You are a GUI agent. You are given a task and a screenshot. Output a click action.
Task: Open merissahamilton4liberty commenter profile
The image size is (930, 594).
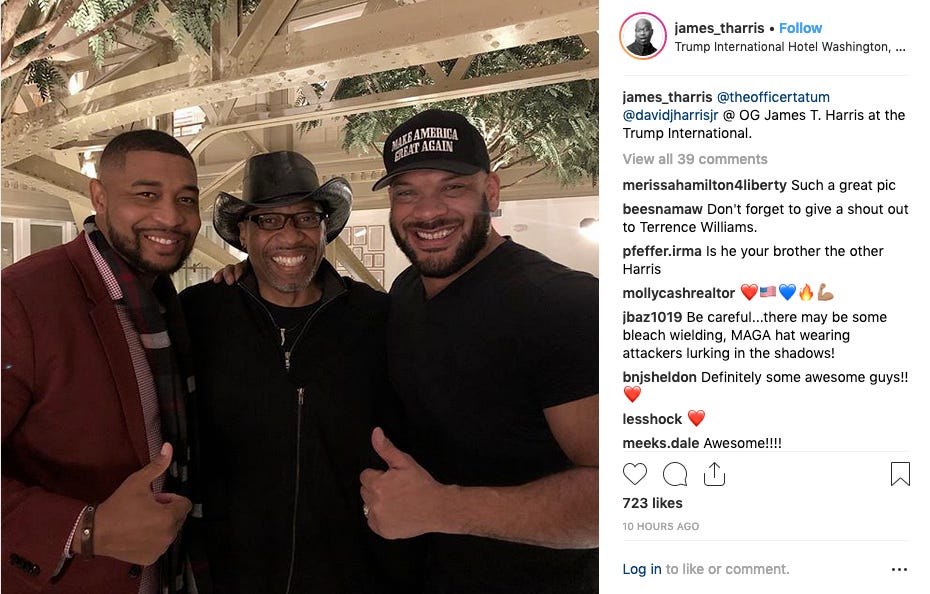click(x=705, y=185)
